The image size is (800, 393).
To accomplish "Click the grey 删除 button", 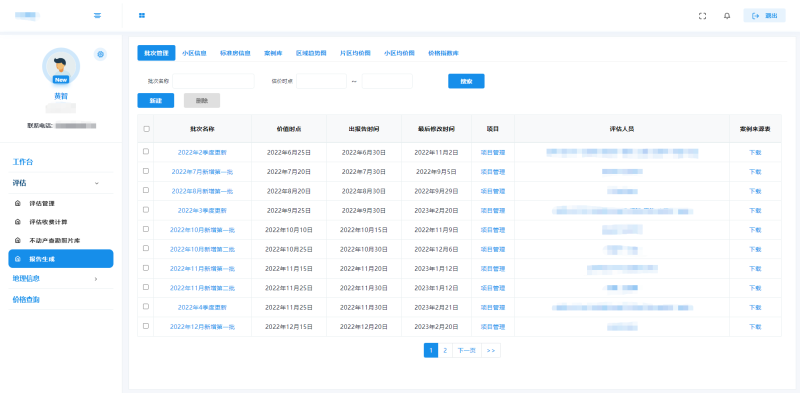I will tap(202, 101).
